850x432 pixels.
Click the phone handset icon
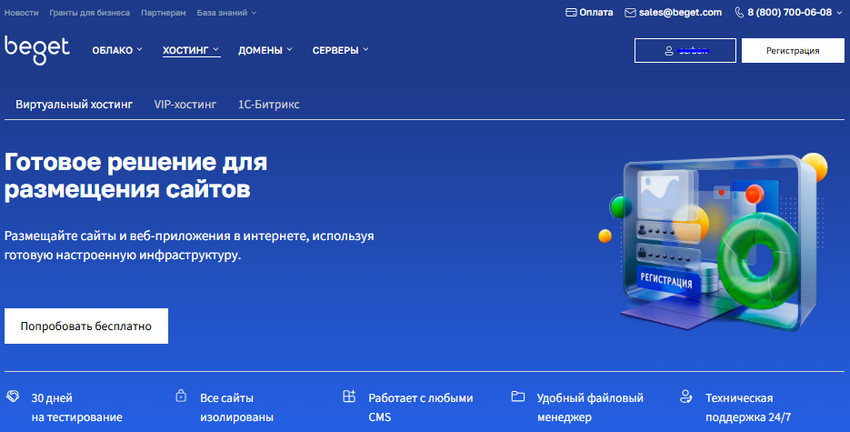pos(739,12)
